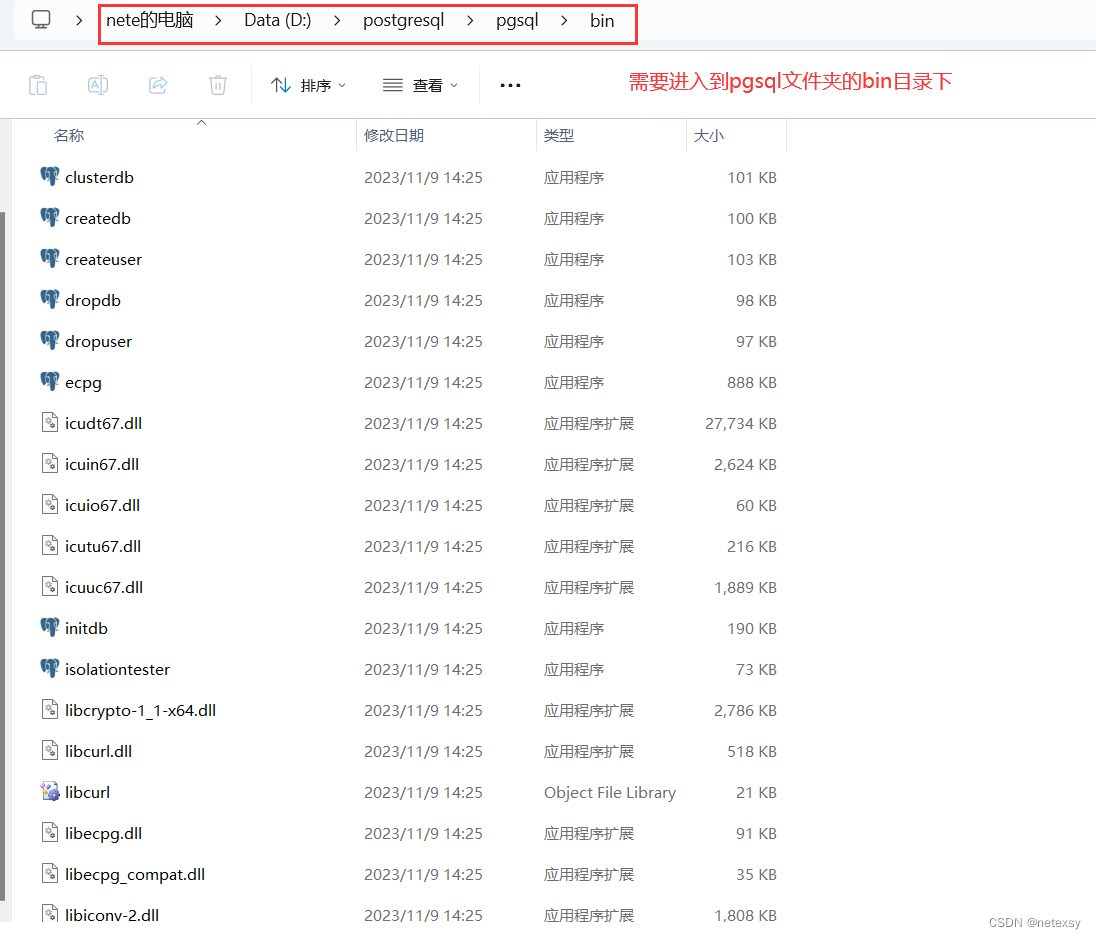Click the clusterdb file name

[99, 177]
